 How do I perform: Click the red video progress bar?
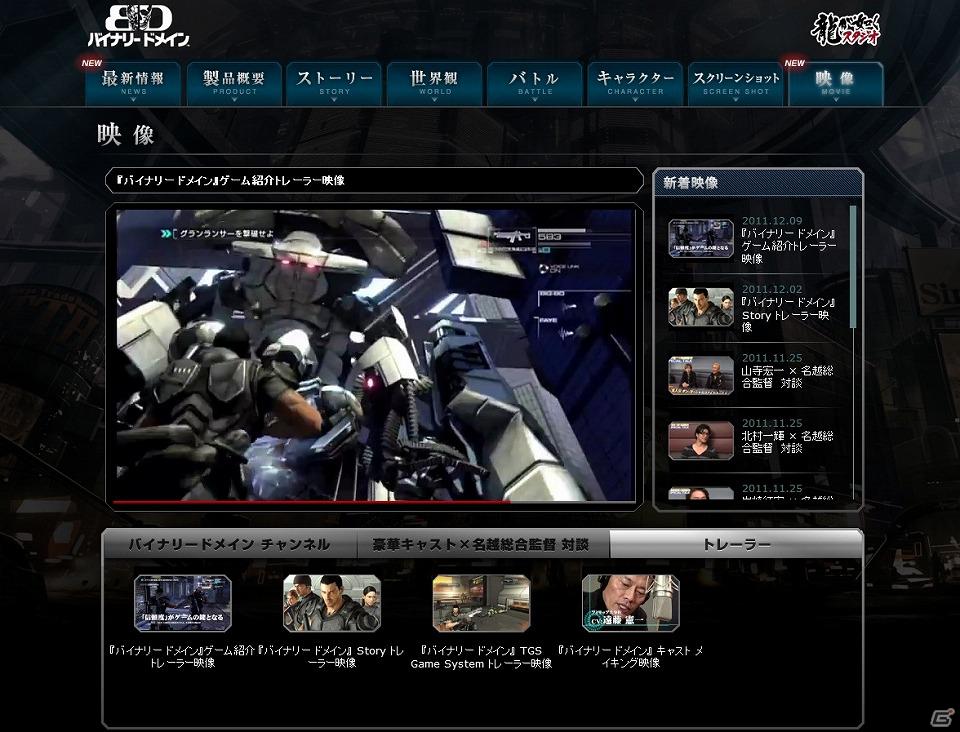point(311,501)
